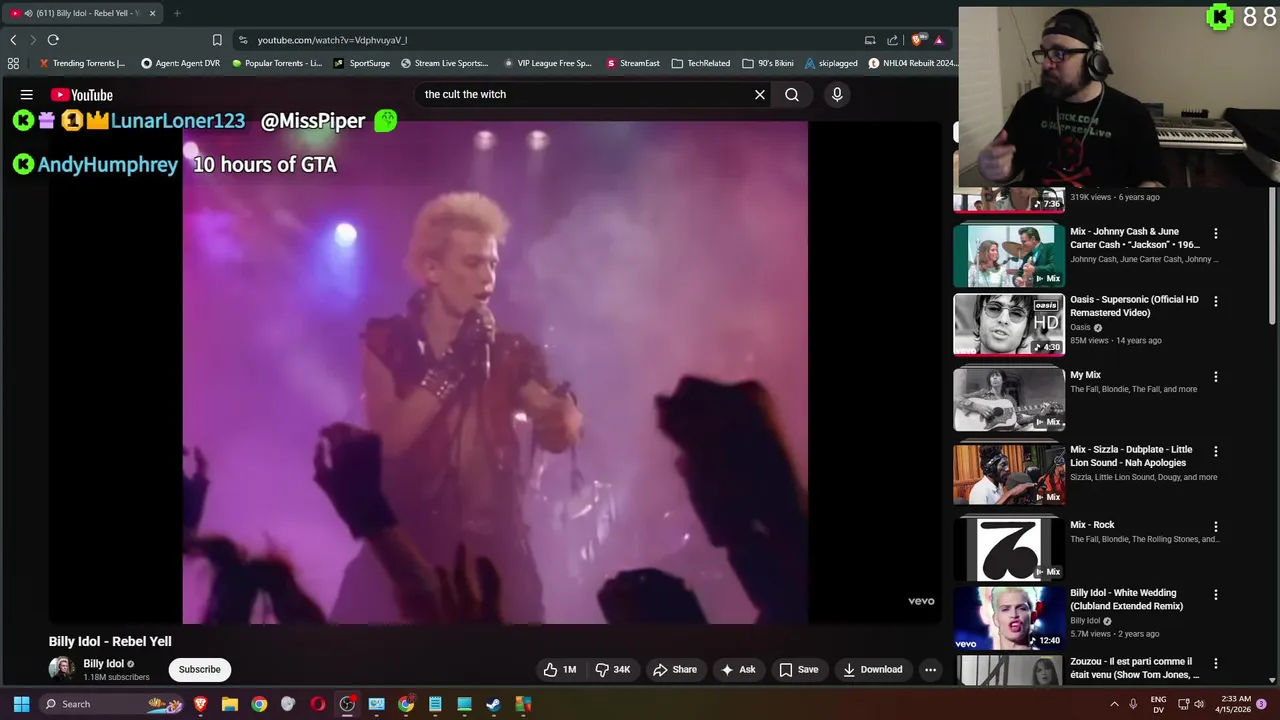Dislike the Rebel Yell video

pos(613,670)
